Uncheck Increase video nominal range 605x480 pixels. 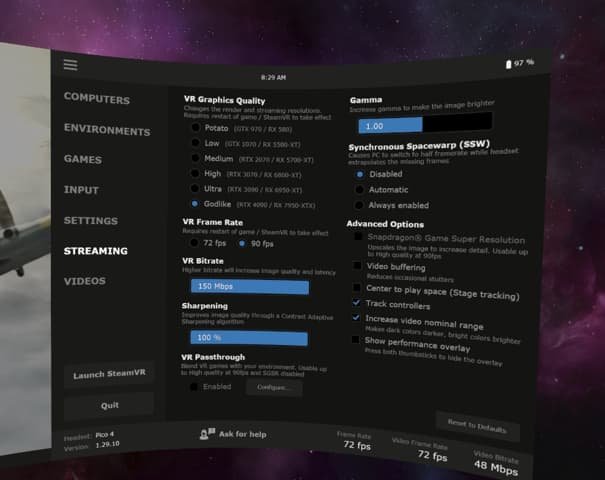(x=356, y=318)
